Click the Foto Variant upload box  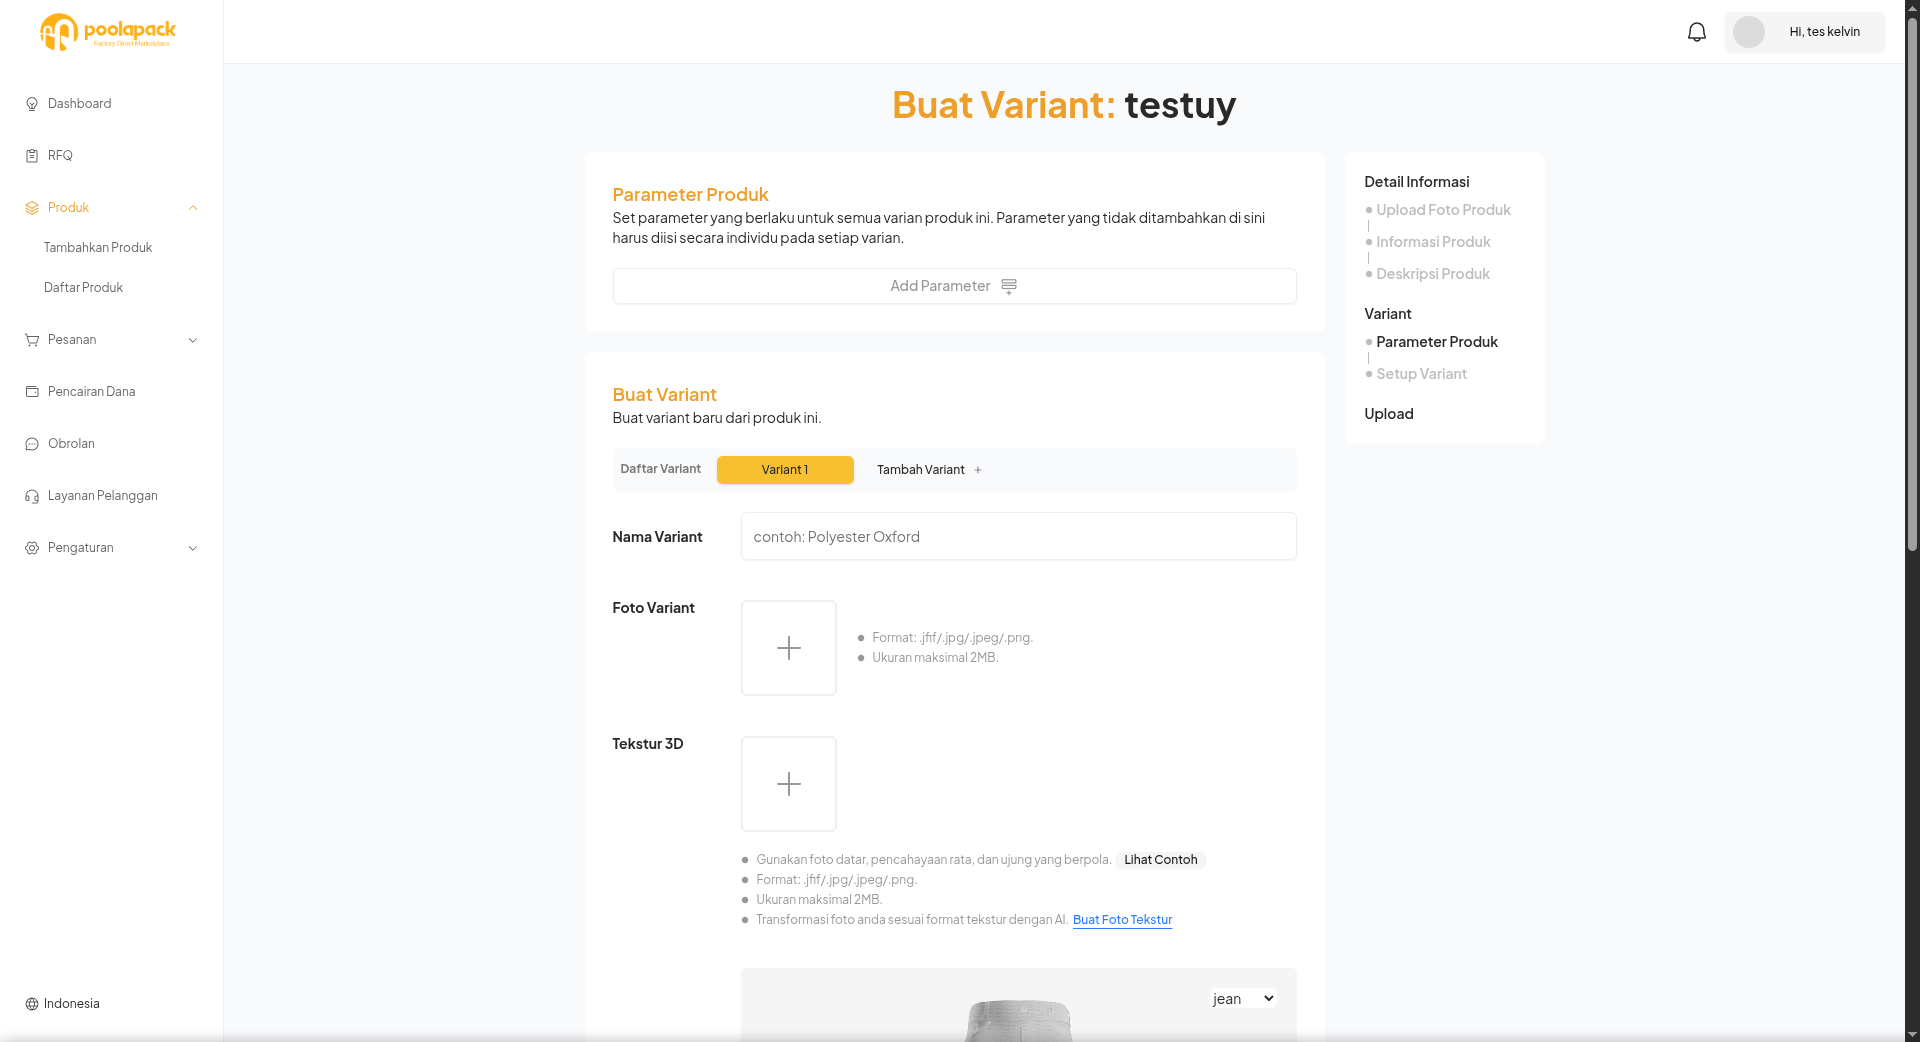pos(789,648)
